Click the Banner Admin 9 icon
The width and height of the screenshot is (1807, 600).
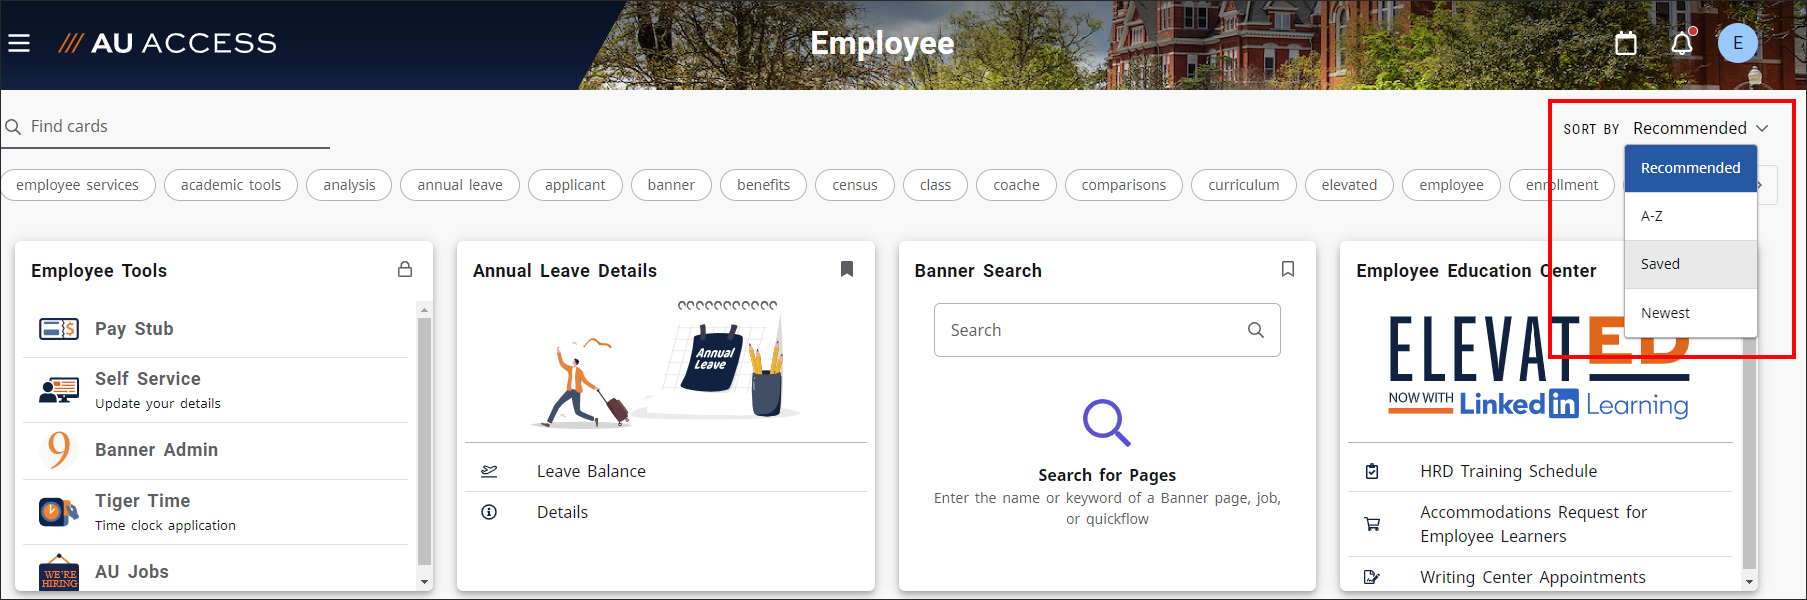pyautogui.click(x=59, y=450)
